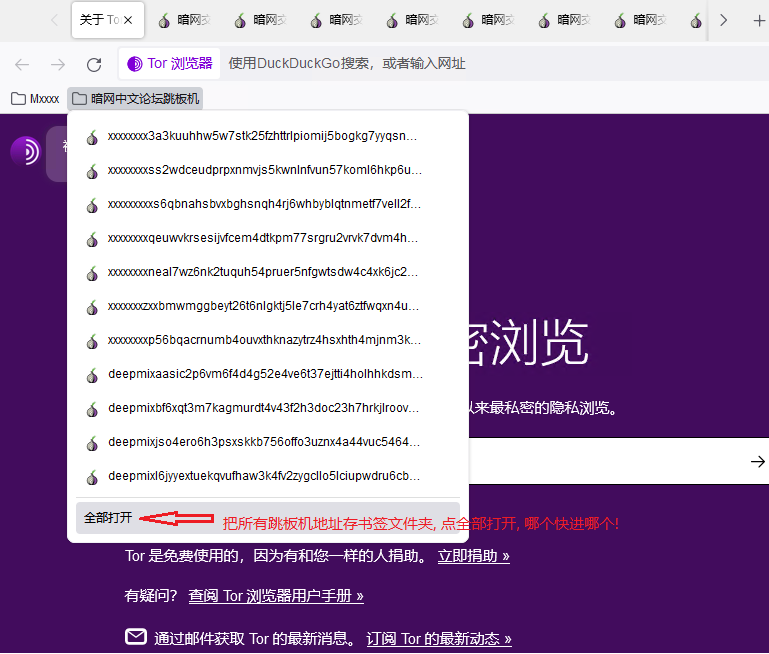Click the 立即捐助 donate link
Screen dimensions: 769x654
(x=473, y=556)
